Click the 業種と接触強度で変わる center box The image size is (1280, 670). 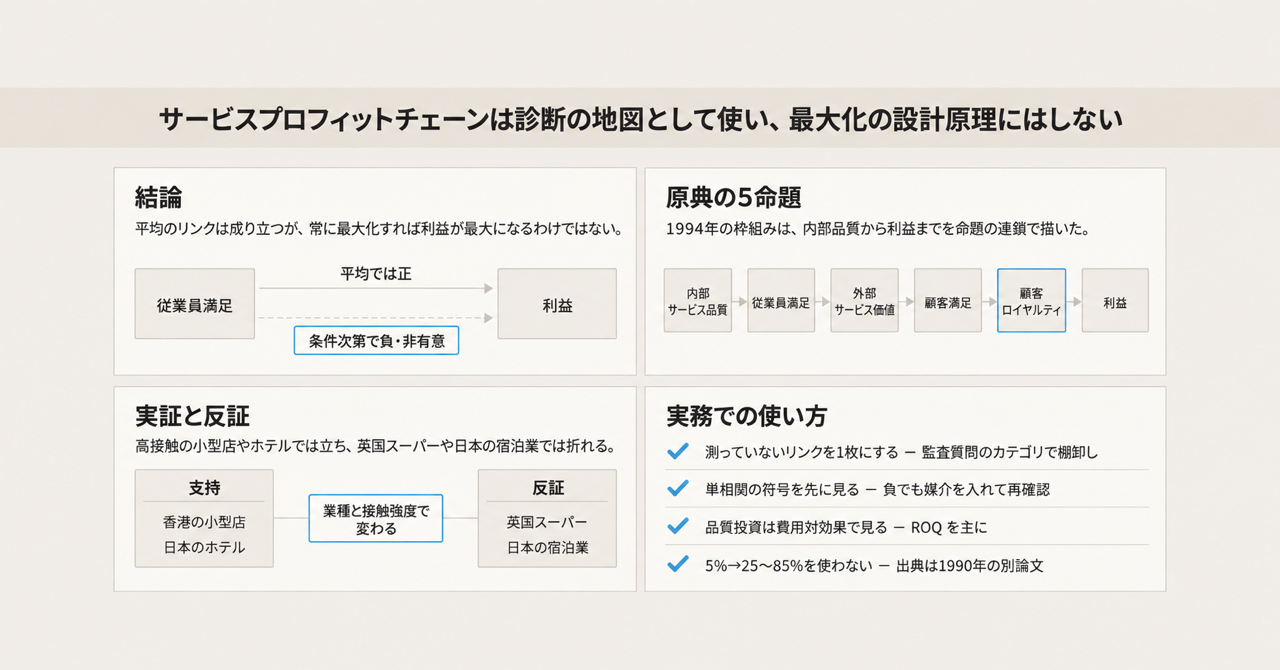[x=376, y=518]
